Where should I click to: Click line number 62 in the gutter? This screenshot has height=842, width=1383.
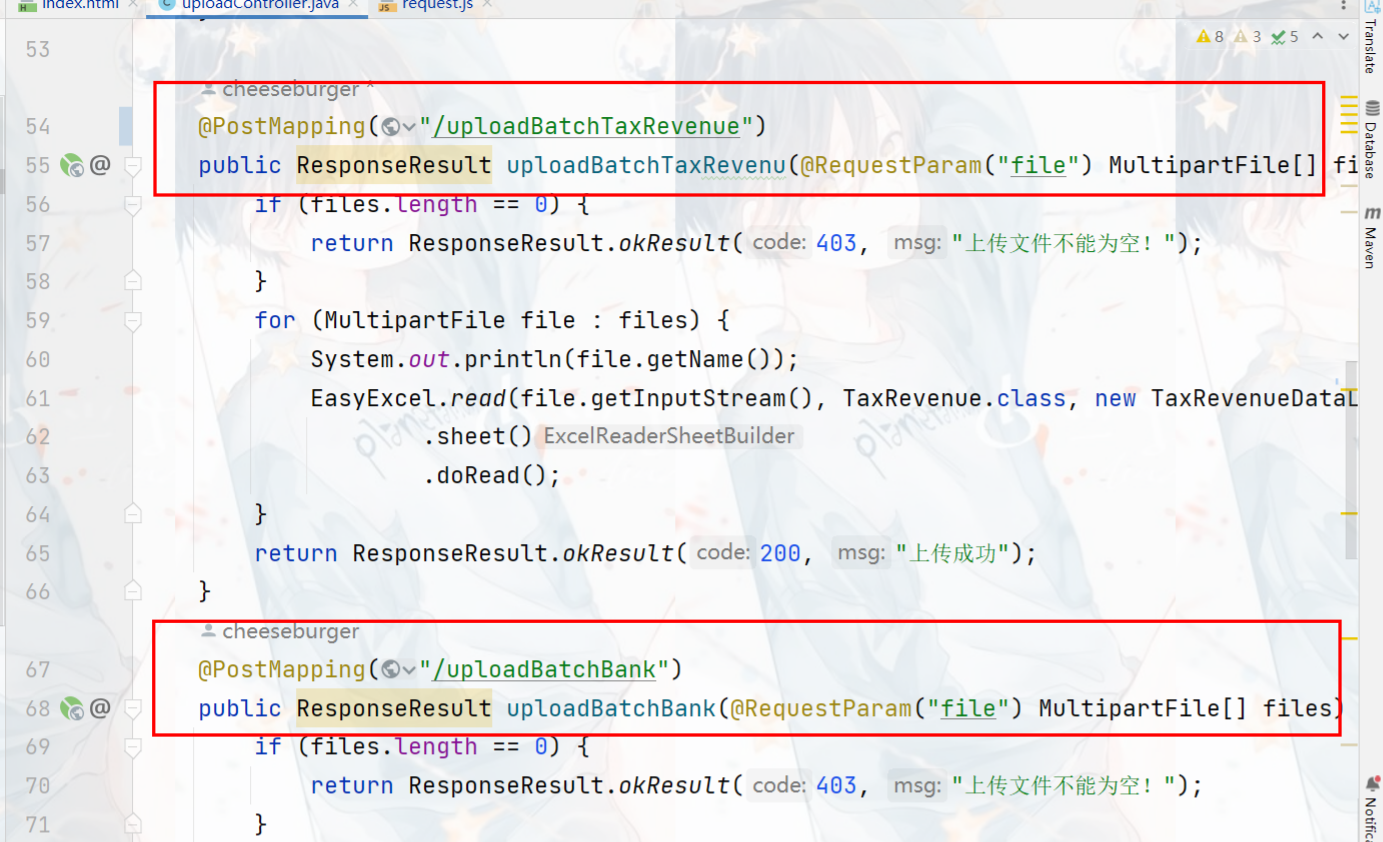pos(37,437)
